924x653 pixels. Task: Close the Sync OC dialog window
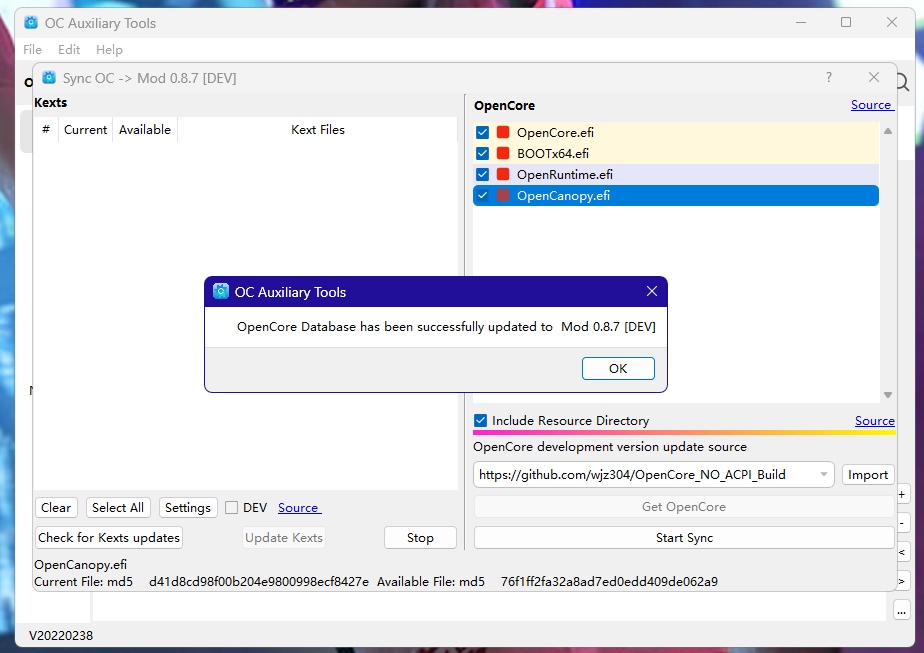tap(874, 78)
